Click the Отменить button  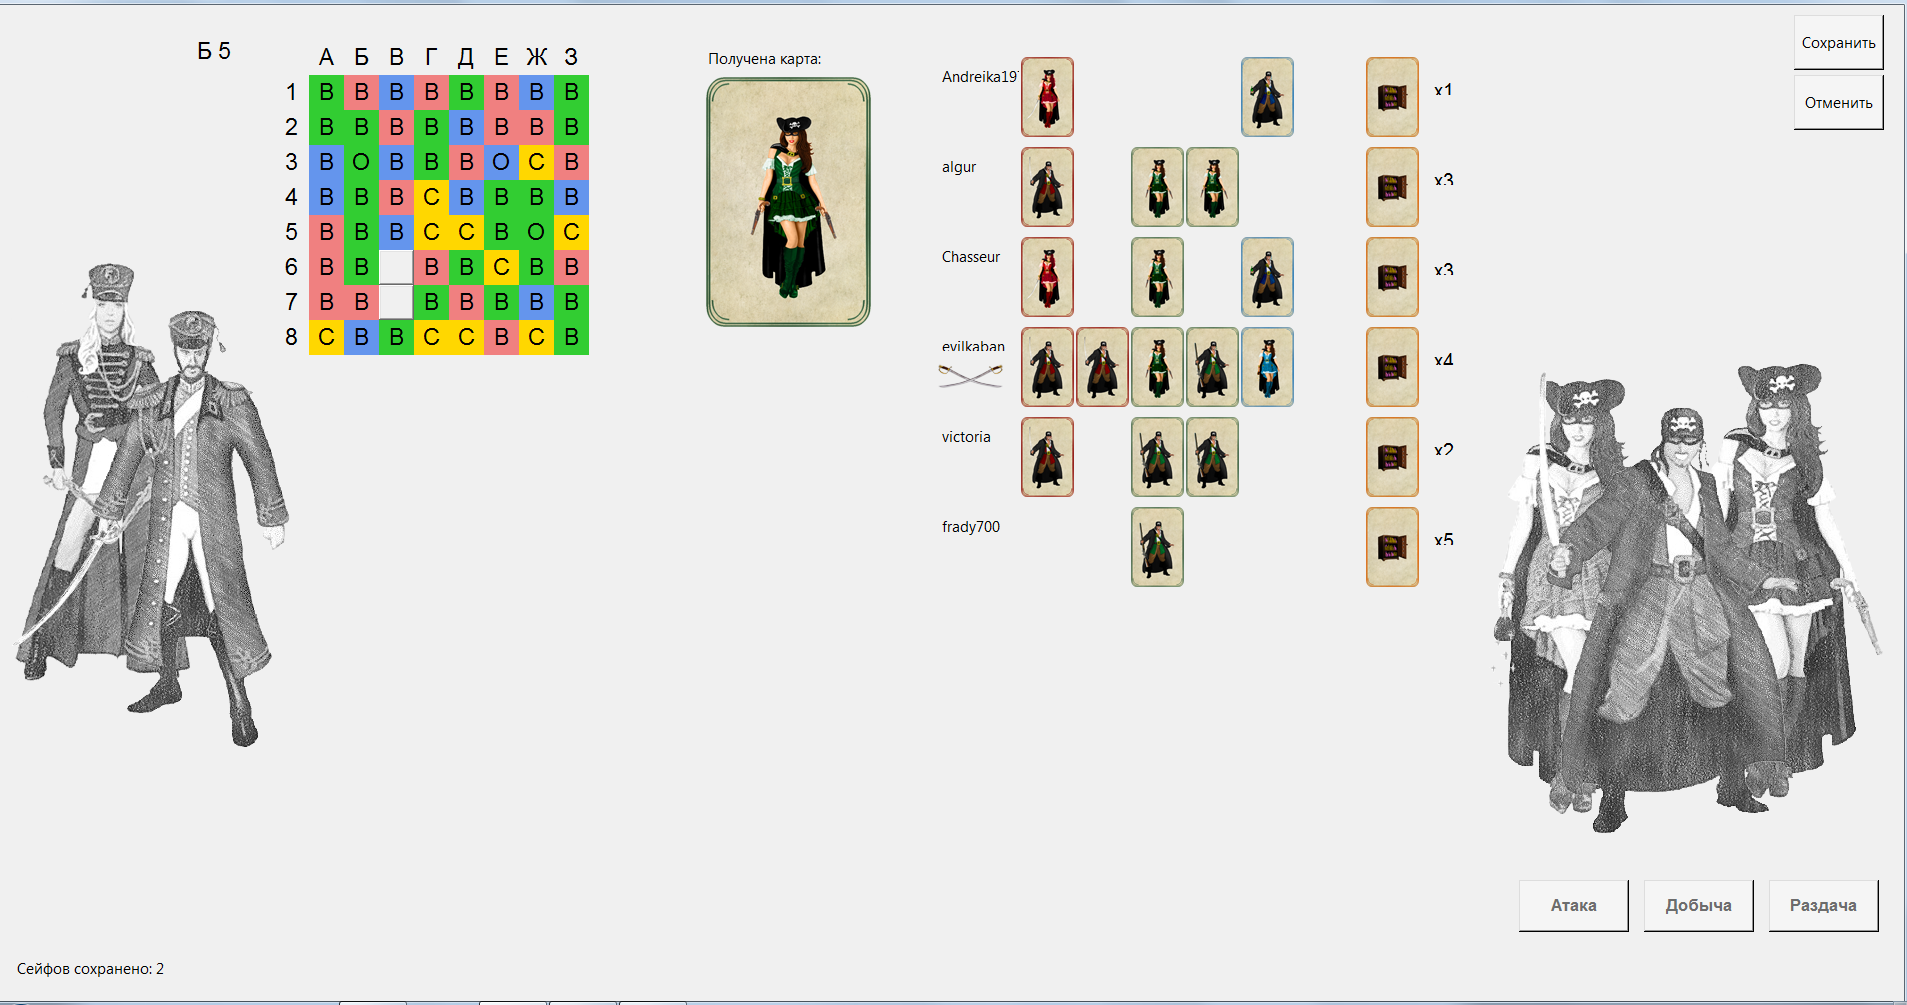[1838, 103]
